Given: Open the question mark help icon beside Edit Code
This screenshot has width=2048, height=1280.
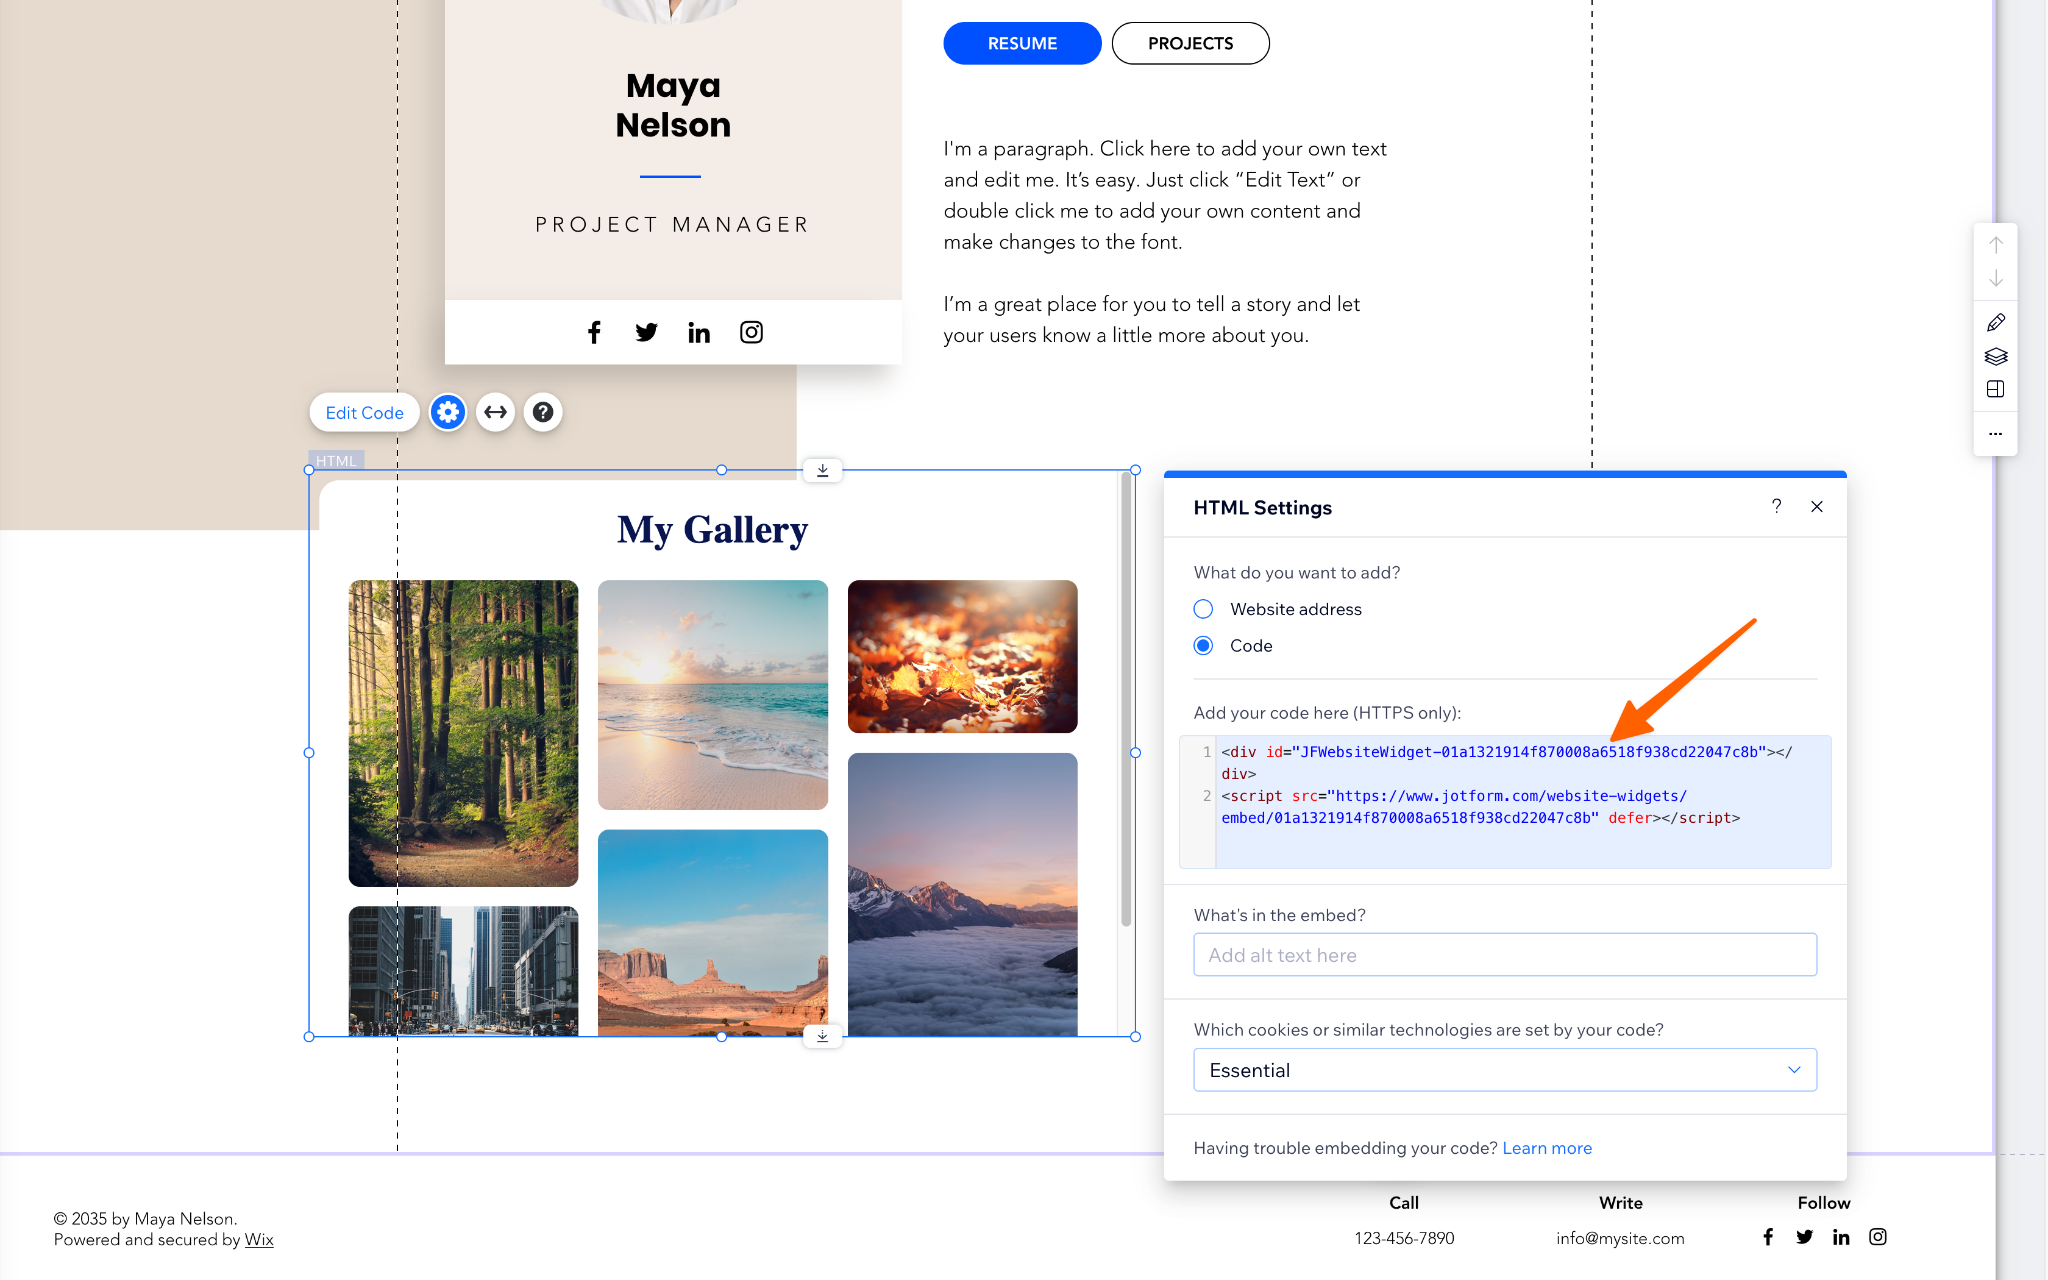Looking at the screenshot, I should point(543,412).
